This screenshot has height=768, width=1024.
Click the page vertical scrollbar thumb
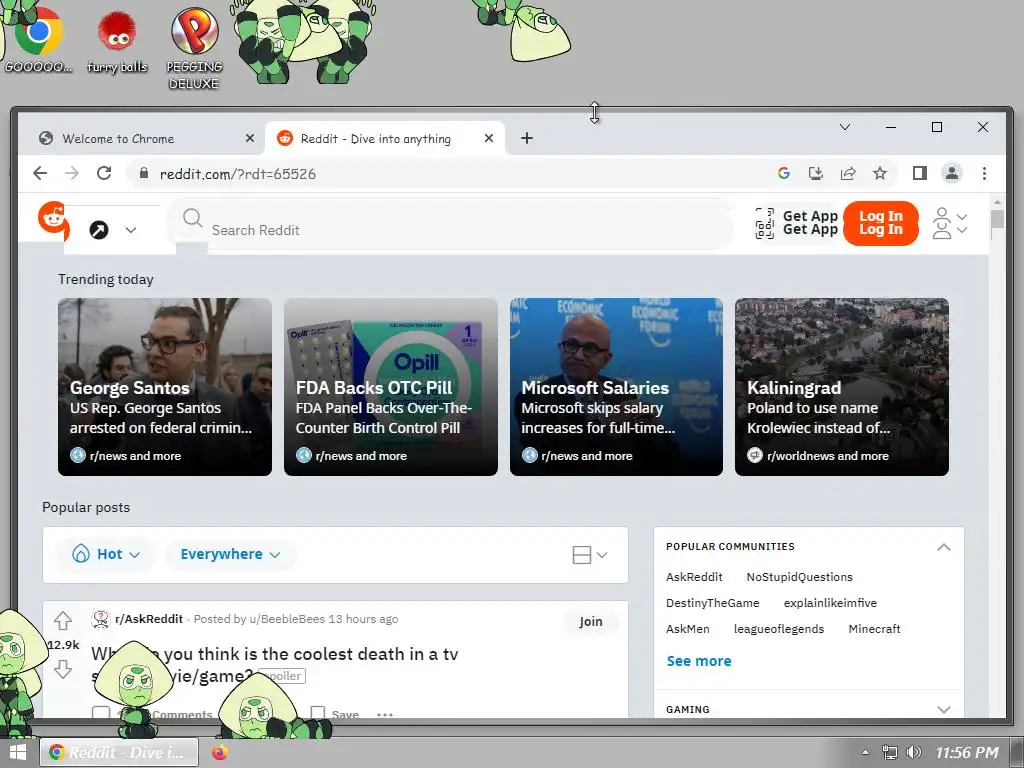(997, 219)
